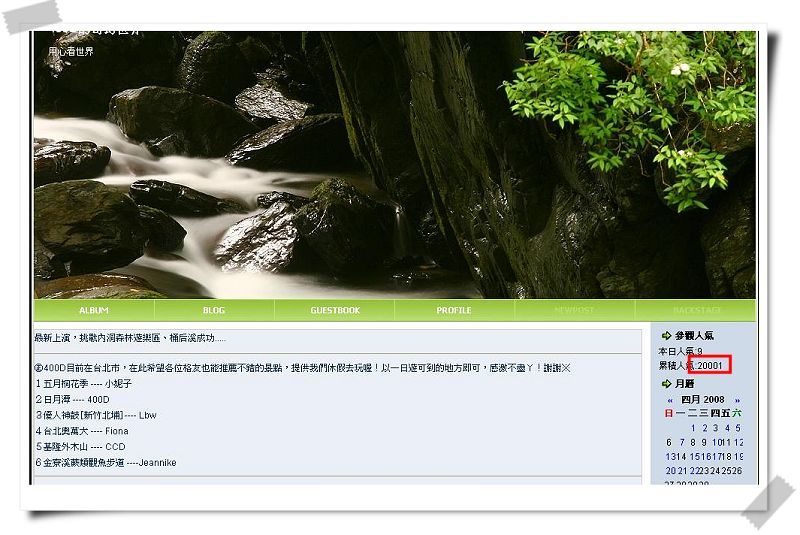Open the BLOG tab
This screenshot has width=800, height=535.
[x=214, y=310]
